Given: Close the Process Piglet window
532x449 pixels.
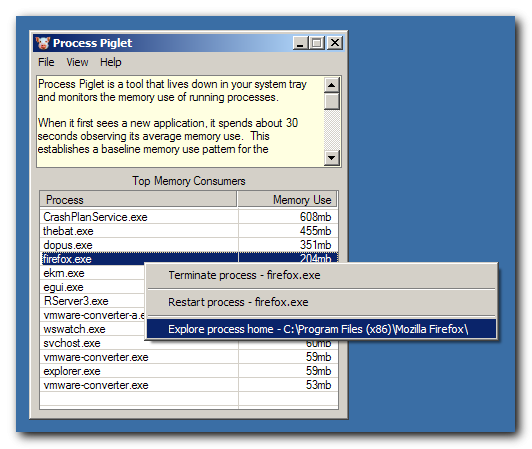Looking at the screenshot, I should (x=335, y=43).
